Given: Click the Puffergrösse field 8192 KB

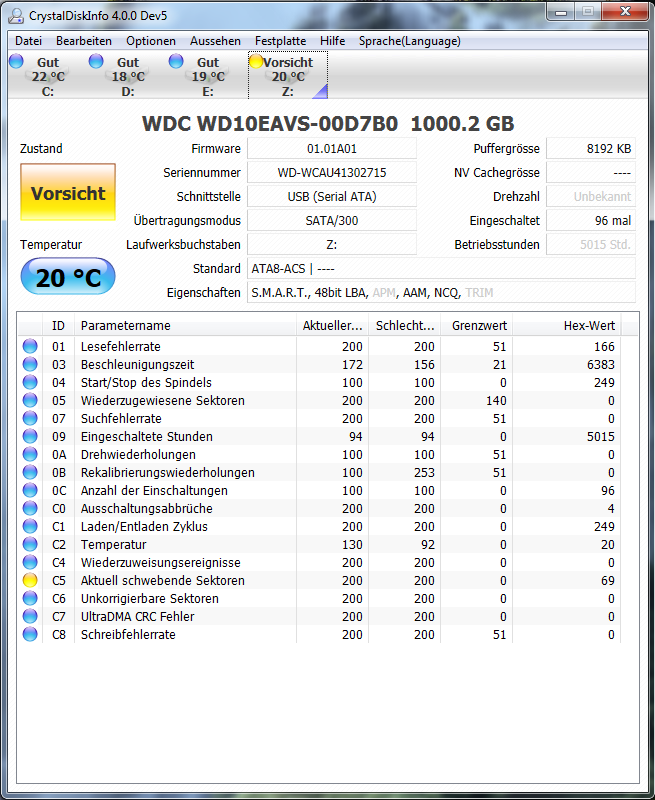Looking at the screenshot, I should coord(591,148).
